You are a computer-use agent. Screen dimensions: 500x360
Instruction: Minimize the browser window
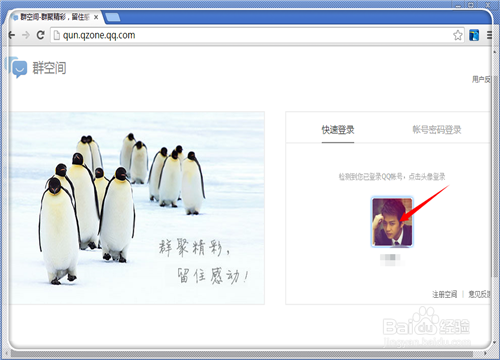click(x=459, y=5)
